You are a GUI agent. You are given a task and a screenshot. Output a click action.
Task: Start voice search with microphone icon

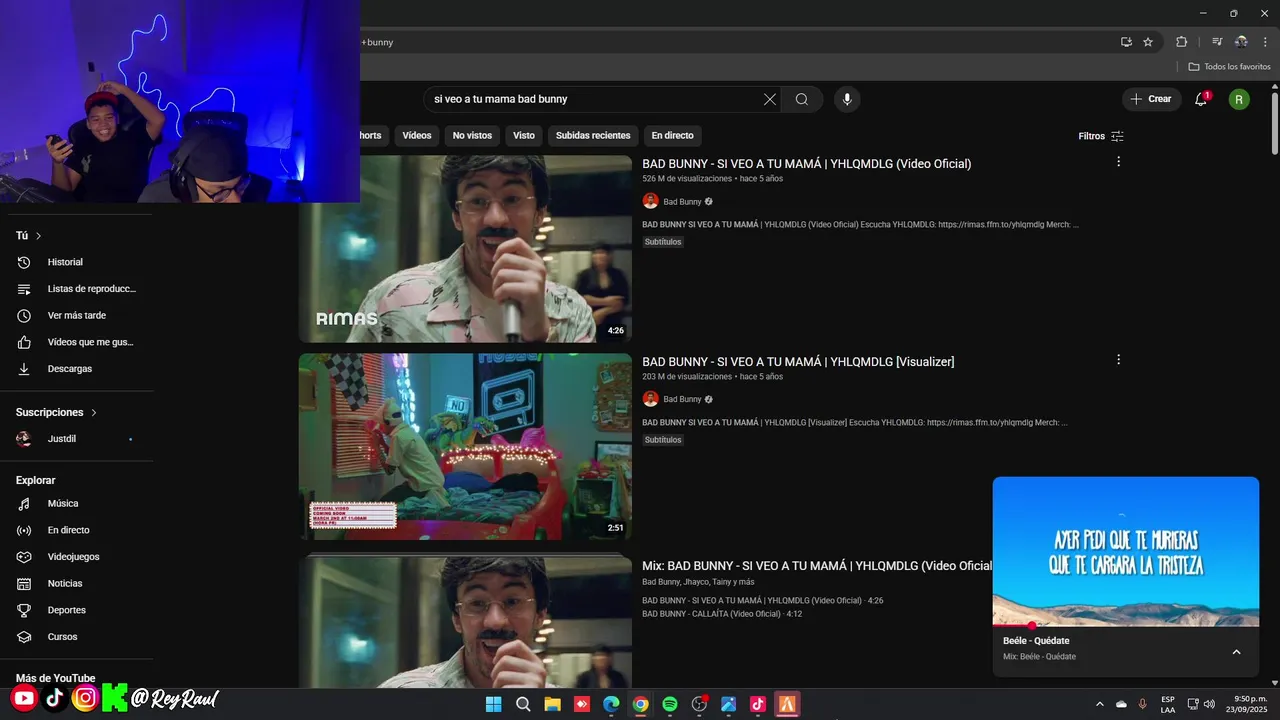pyautogui.click(x=847, y=99)
